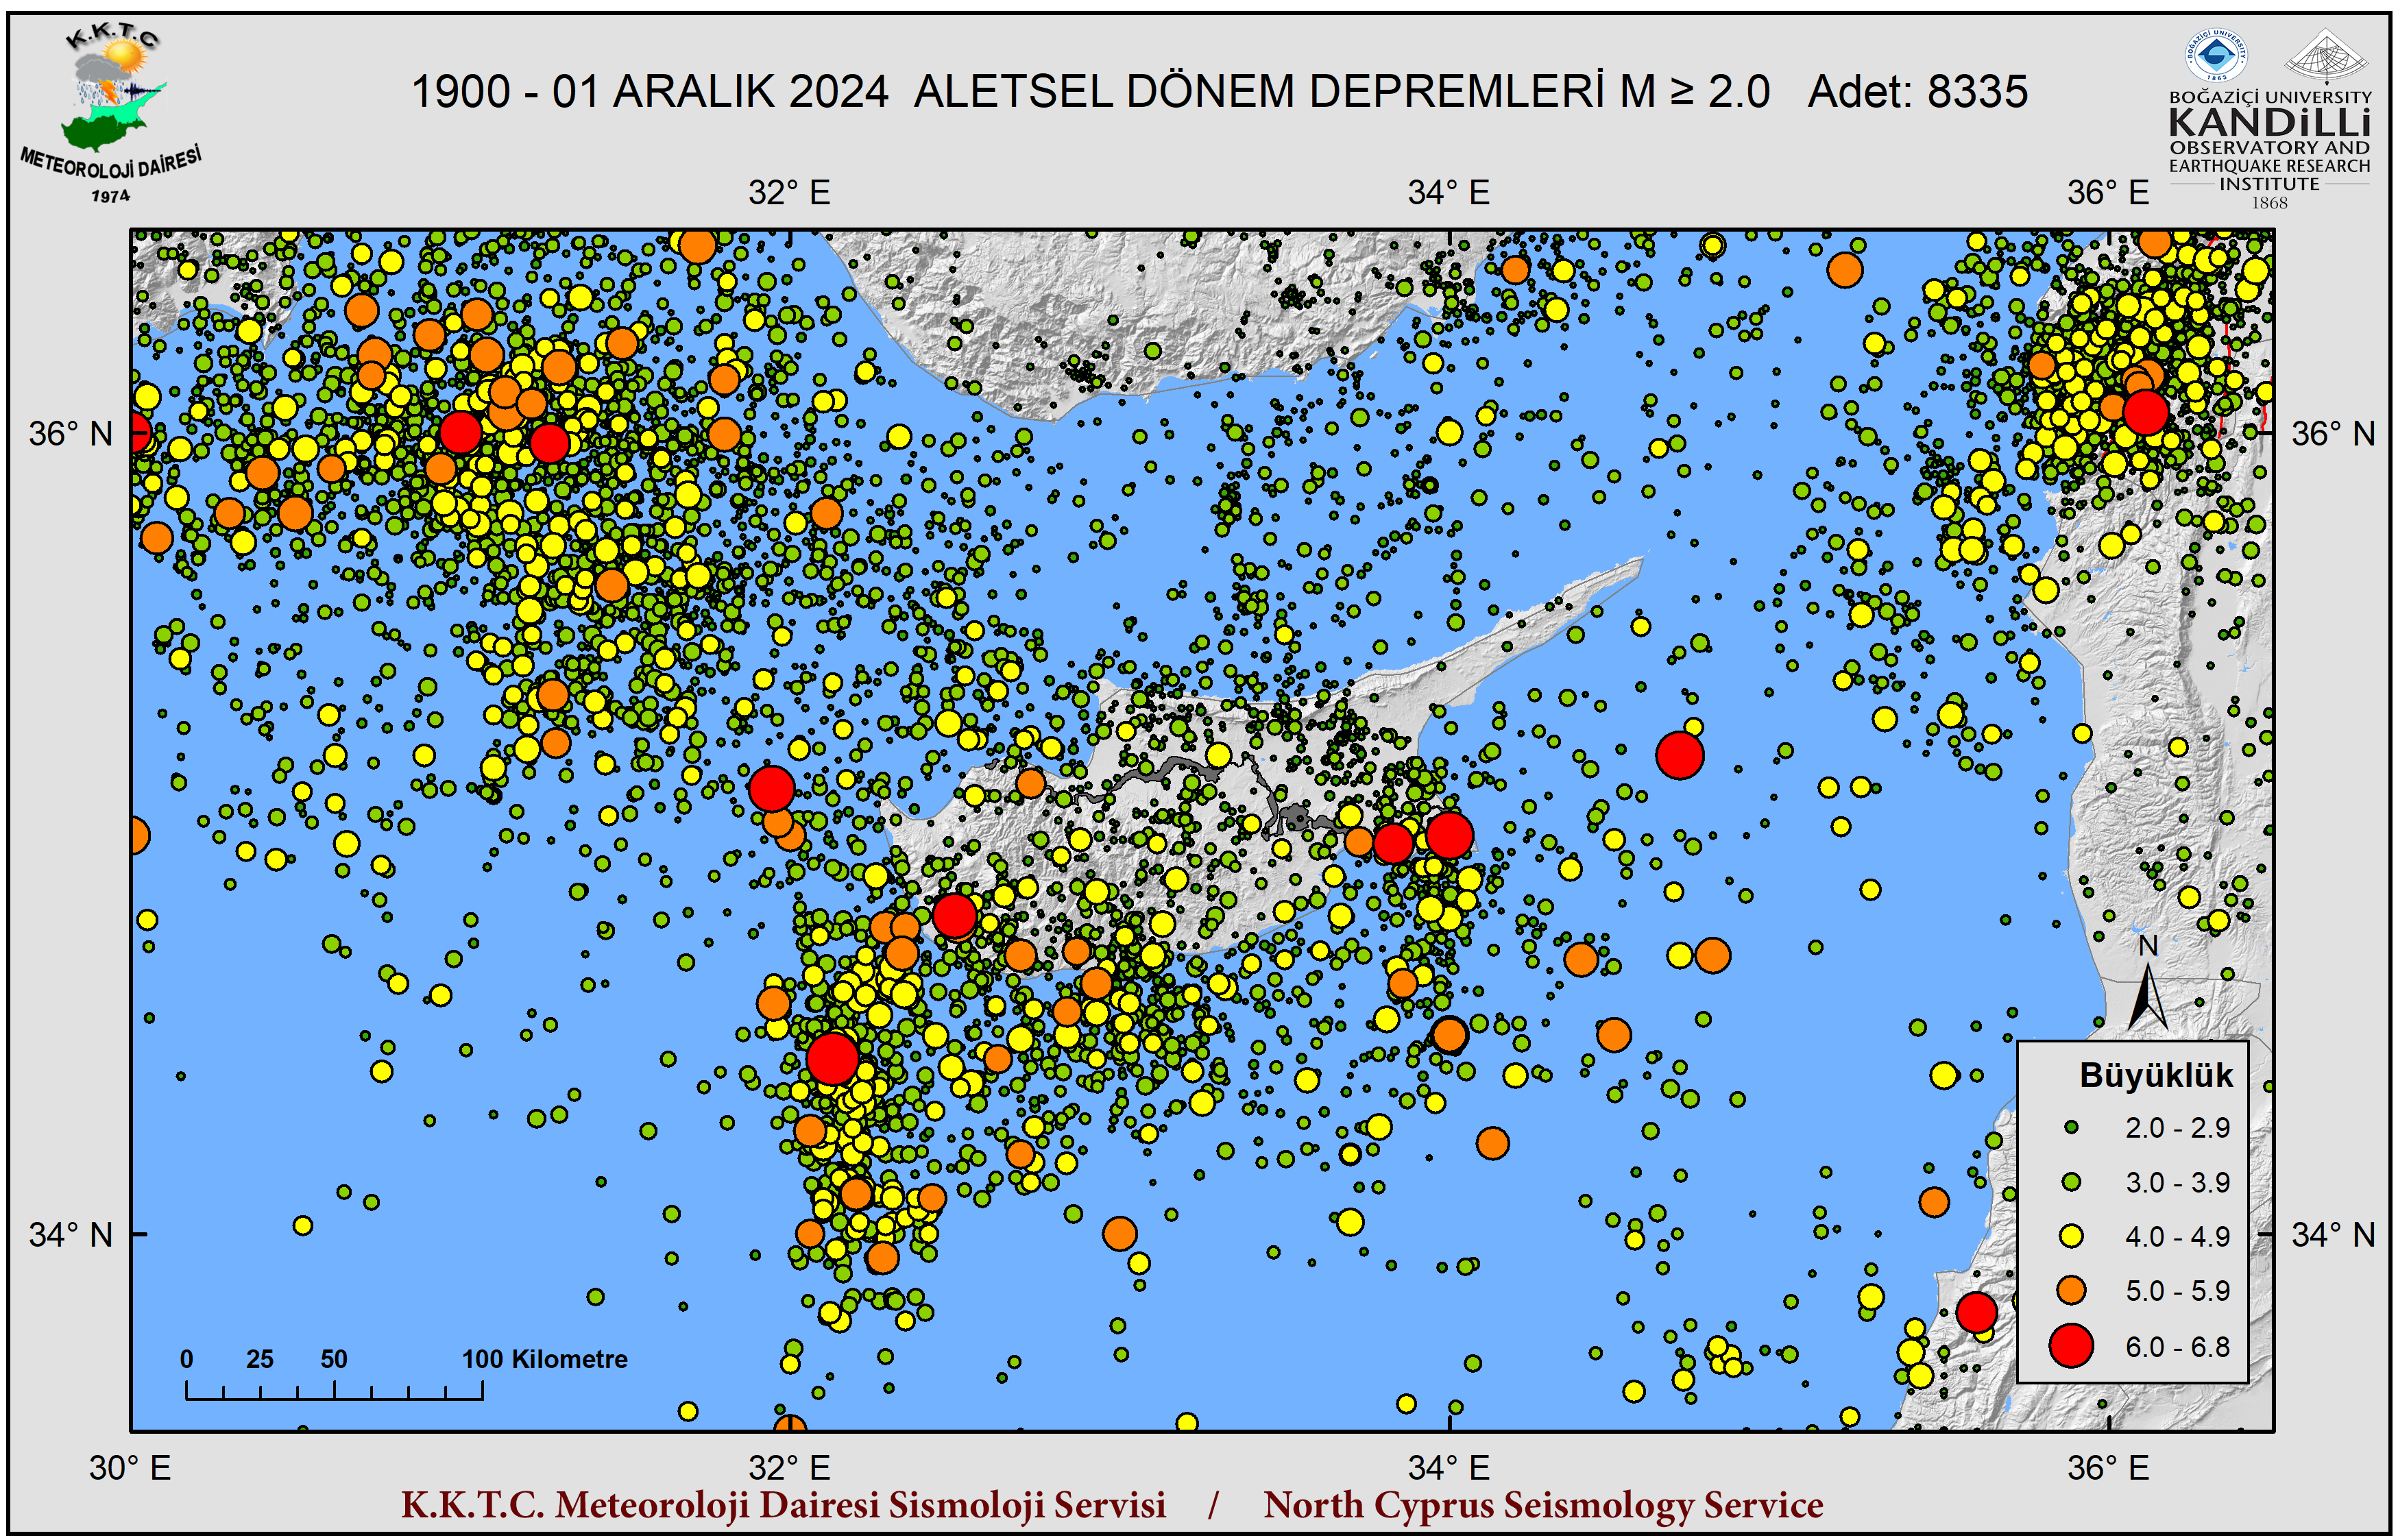Click the '32° E' label above the map

789,192
